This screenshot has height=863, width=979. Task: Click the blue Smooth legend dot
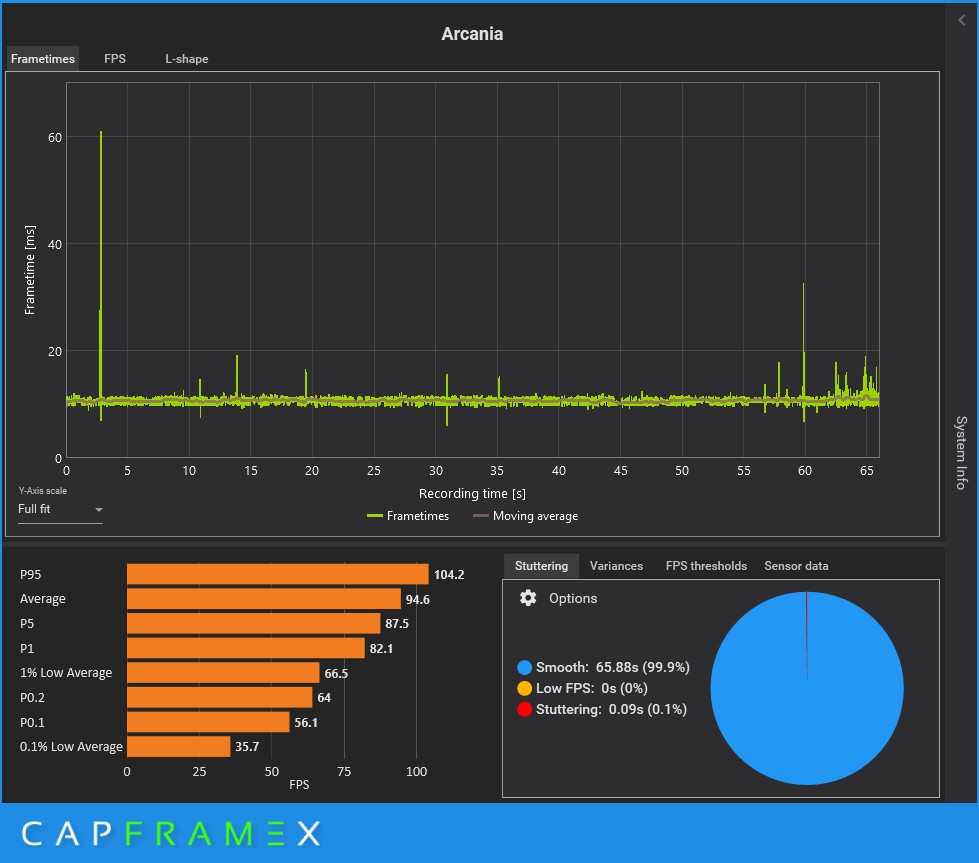(524, 667)
